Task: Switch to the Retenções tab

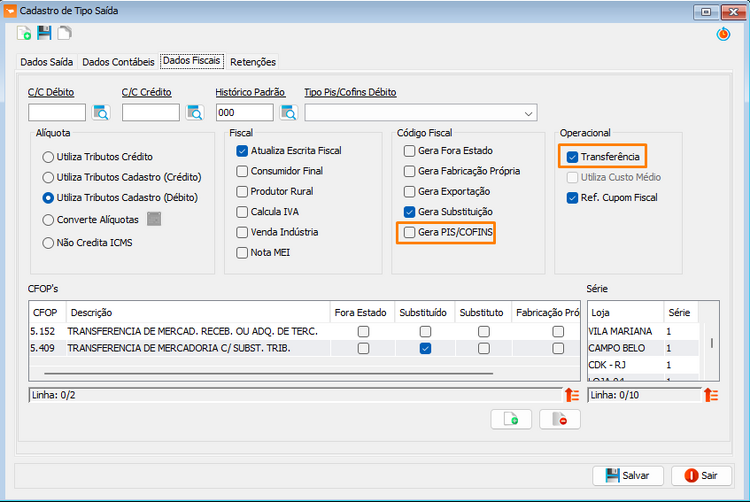Action: coord(253,62)
